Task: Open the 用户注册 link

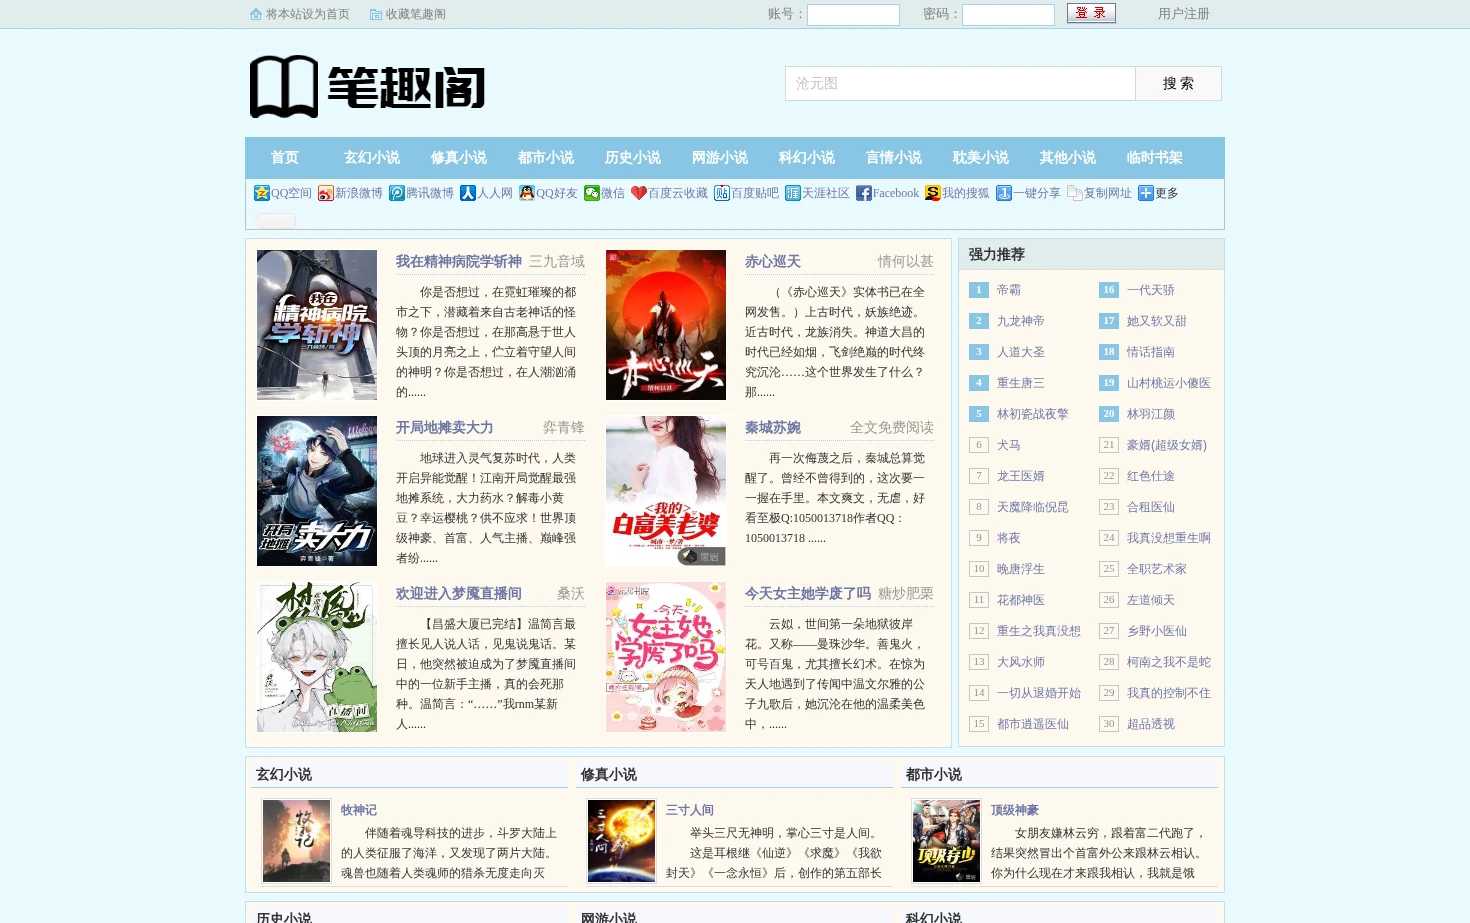Action: point(1184,14)
